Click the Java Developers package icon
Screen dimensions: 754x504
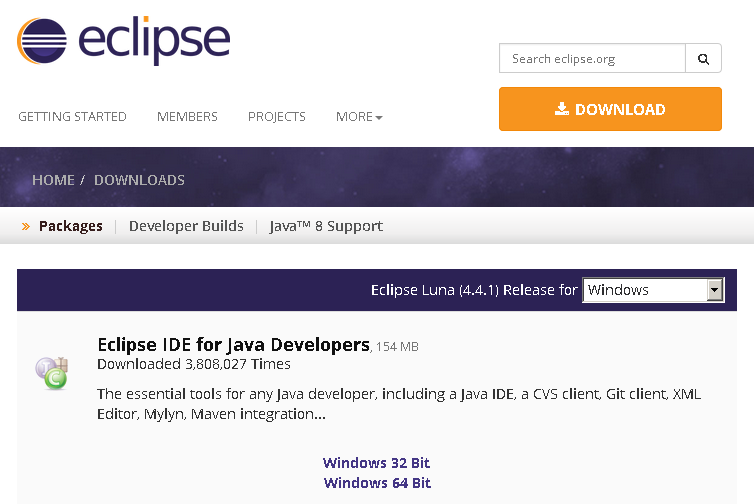coord(52,373)
